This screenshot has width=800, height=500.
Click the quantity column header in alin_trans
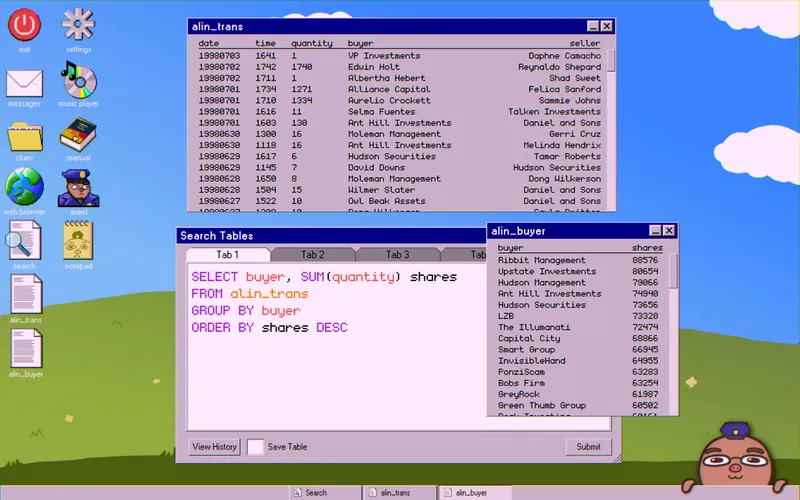[x=312, y=43]
